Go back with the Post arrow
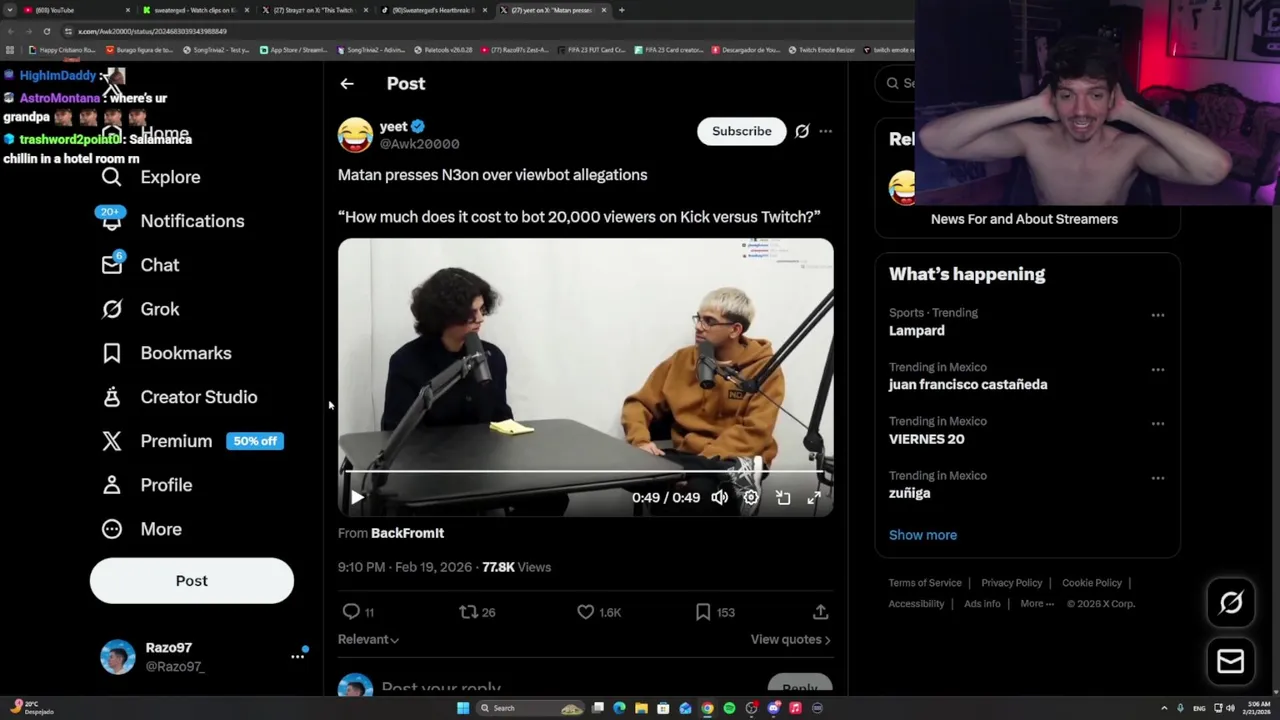Image resolution: width=1280 pixels, height=720 pixels. 347,84
